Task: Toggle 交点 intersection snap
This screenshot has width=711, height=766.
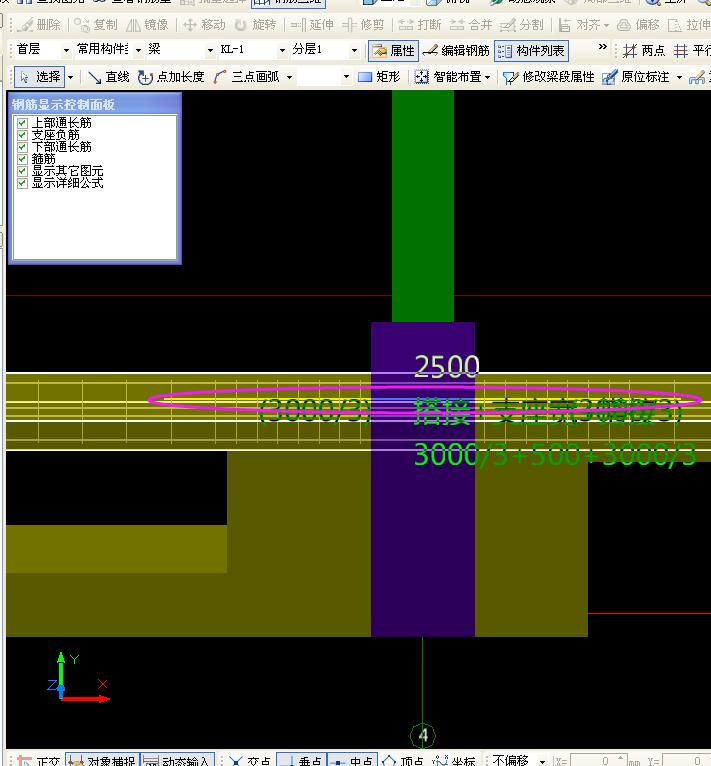Action: pos(250,761)
